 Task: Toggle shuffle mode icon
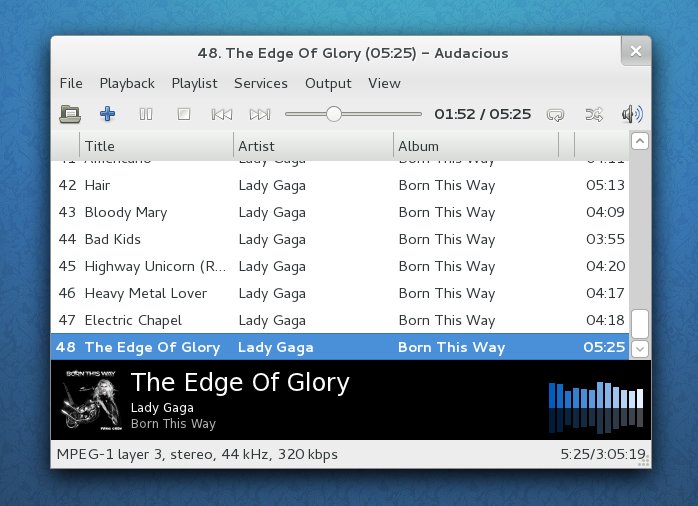594,115
